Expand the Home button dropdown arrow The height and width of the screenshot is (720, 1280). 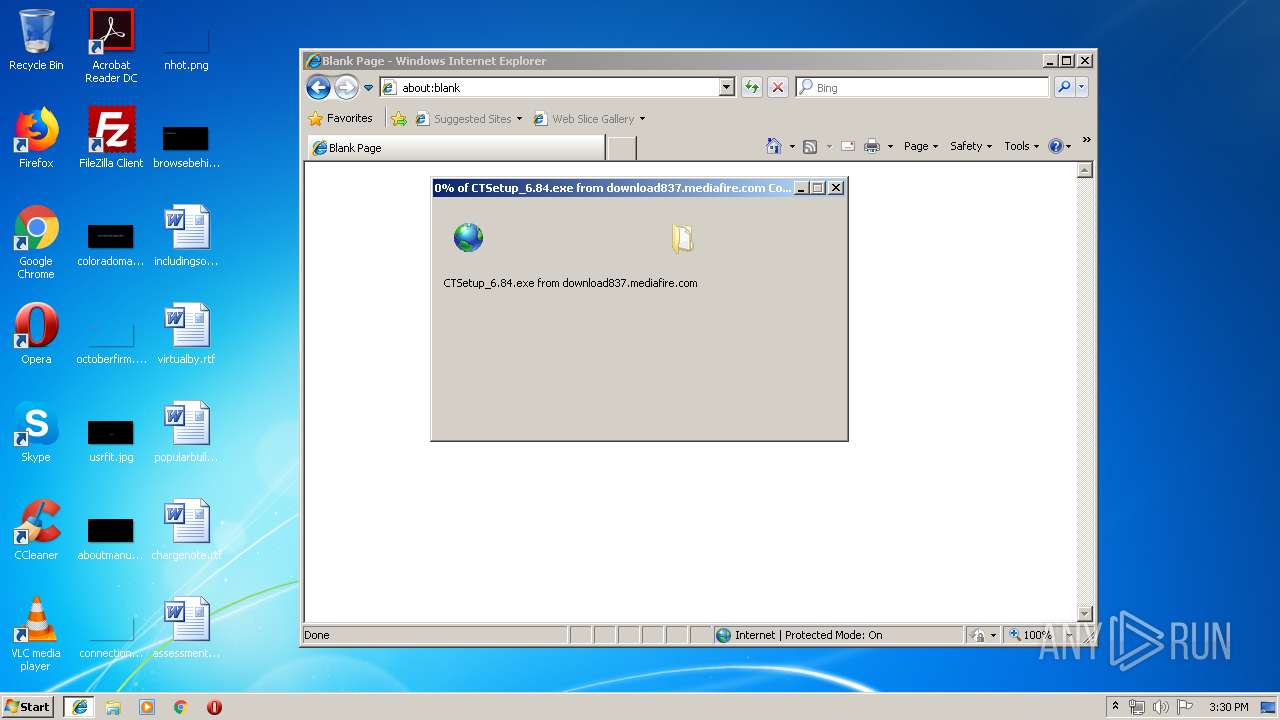792,147
